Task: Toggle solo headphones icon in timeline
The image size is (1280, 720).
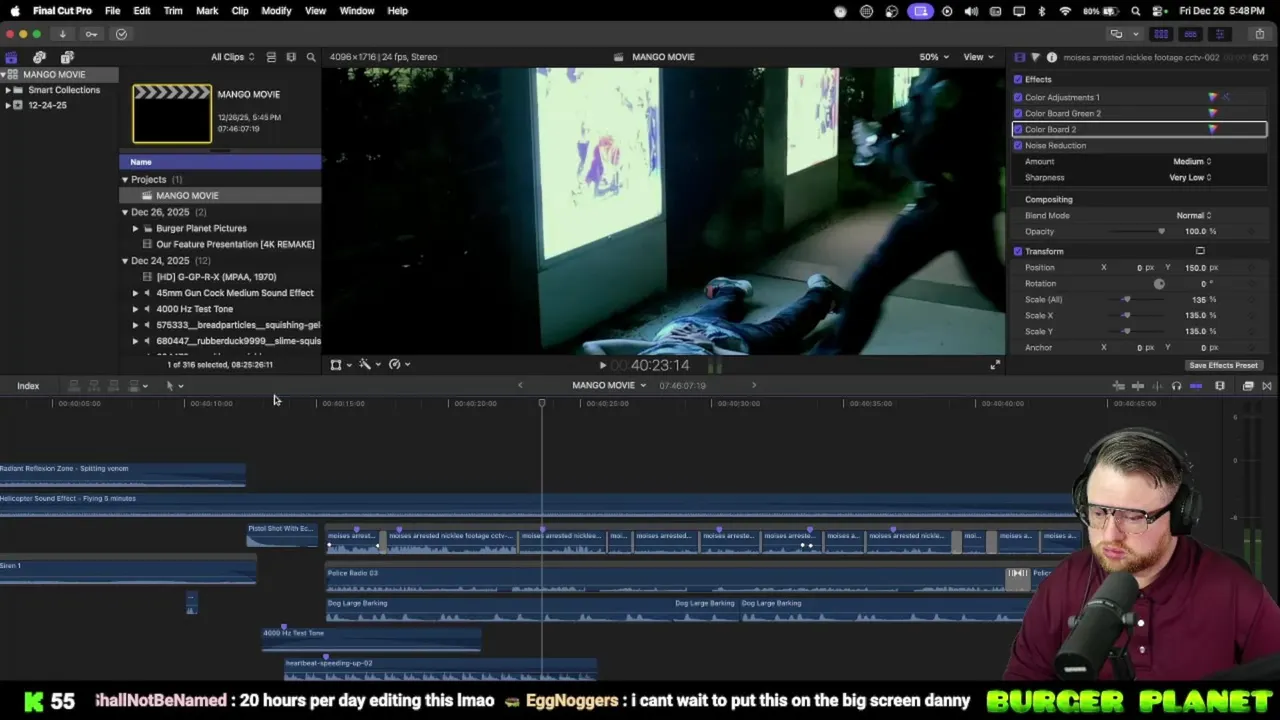Action: (x=1176, y=386)
